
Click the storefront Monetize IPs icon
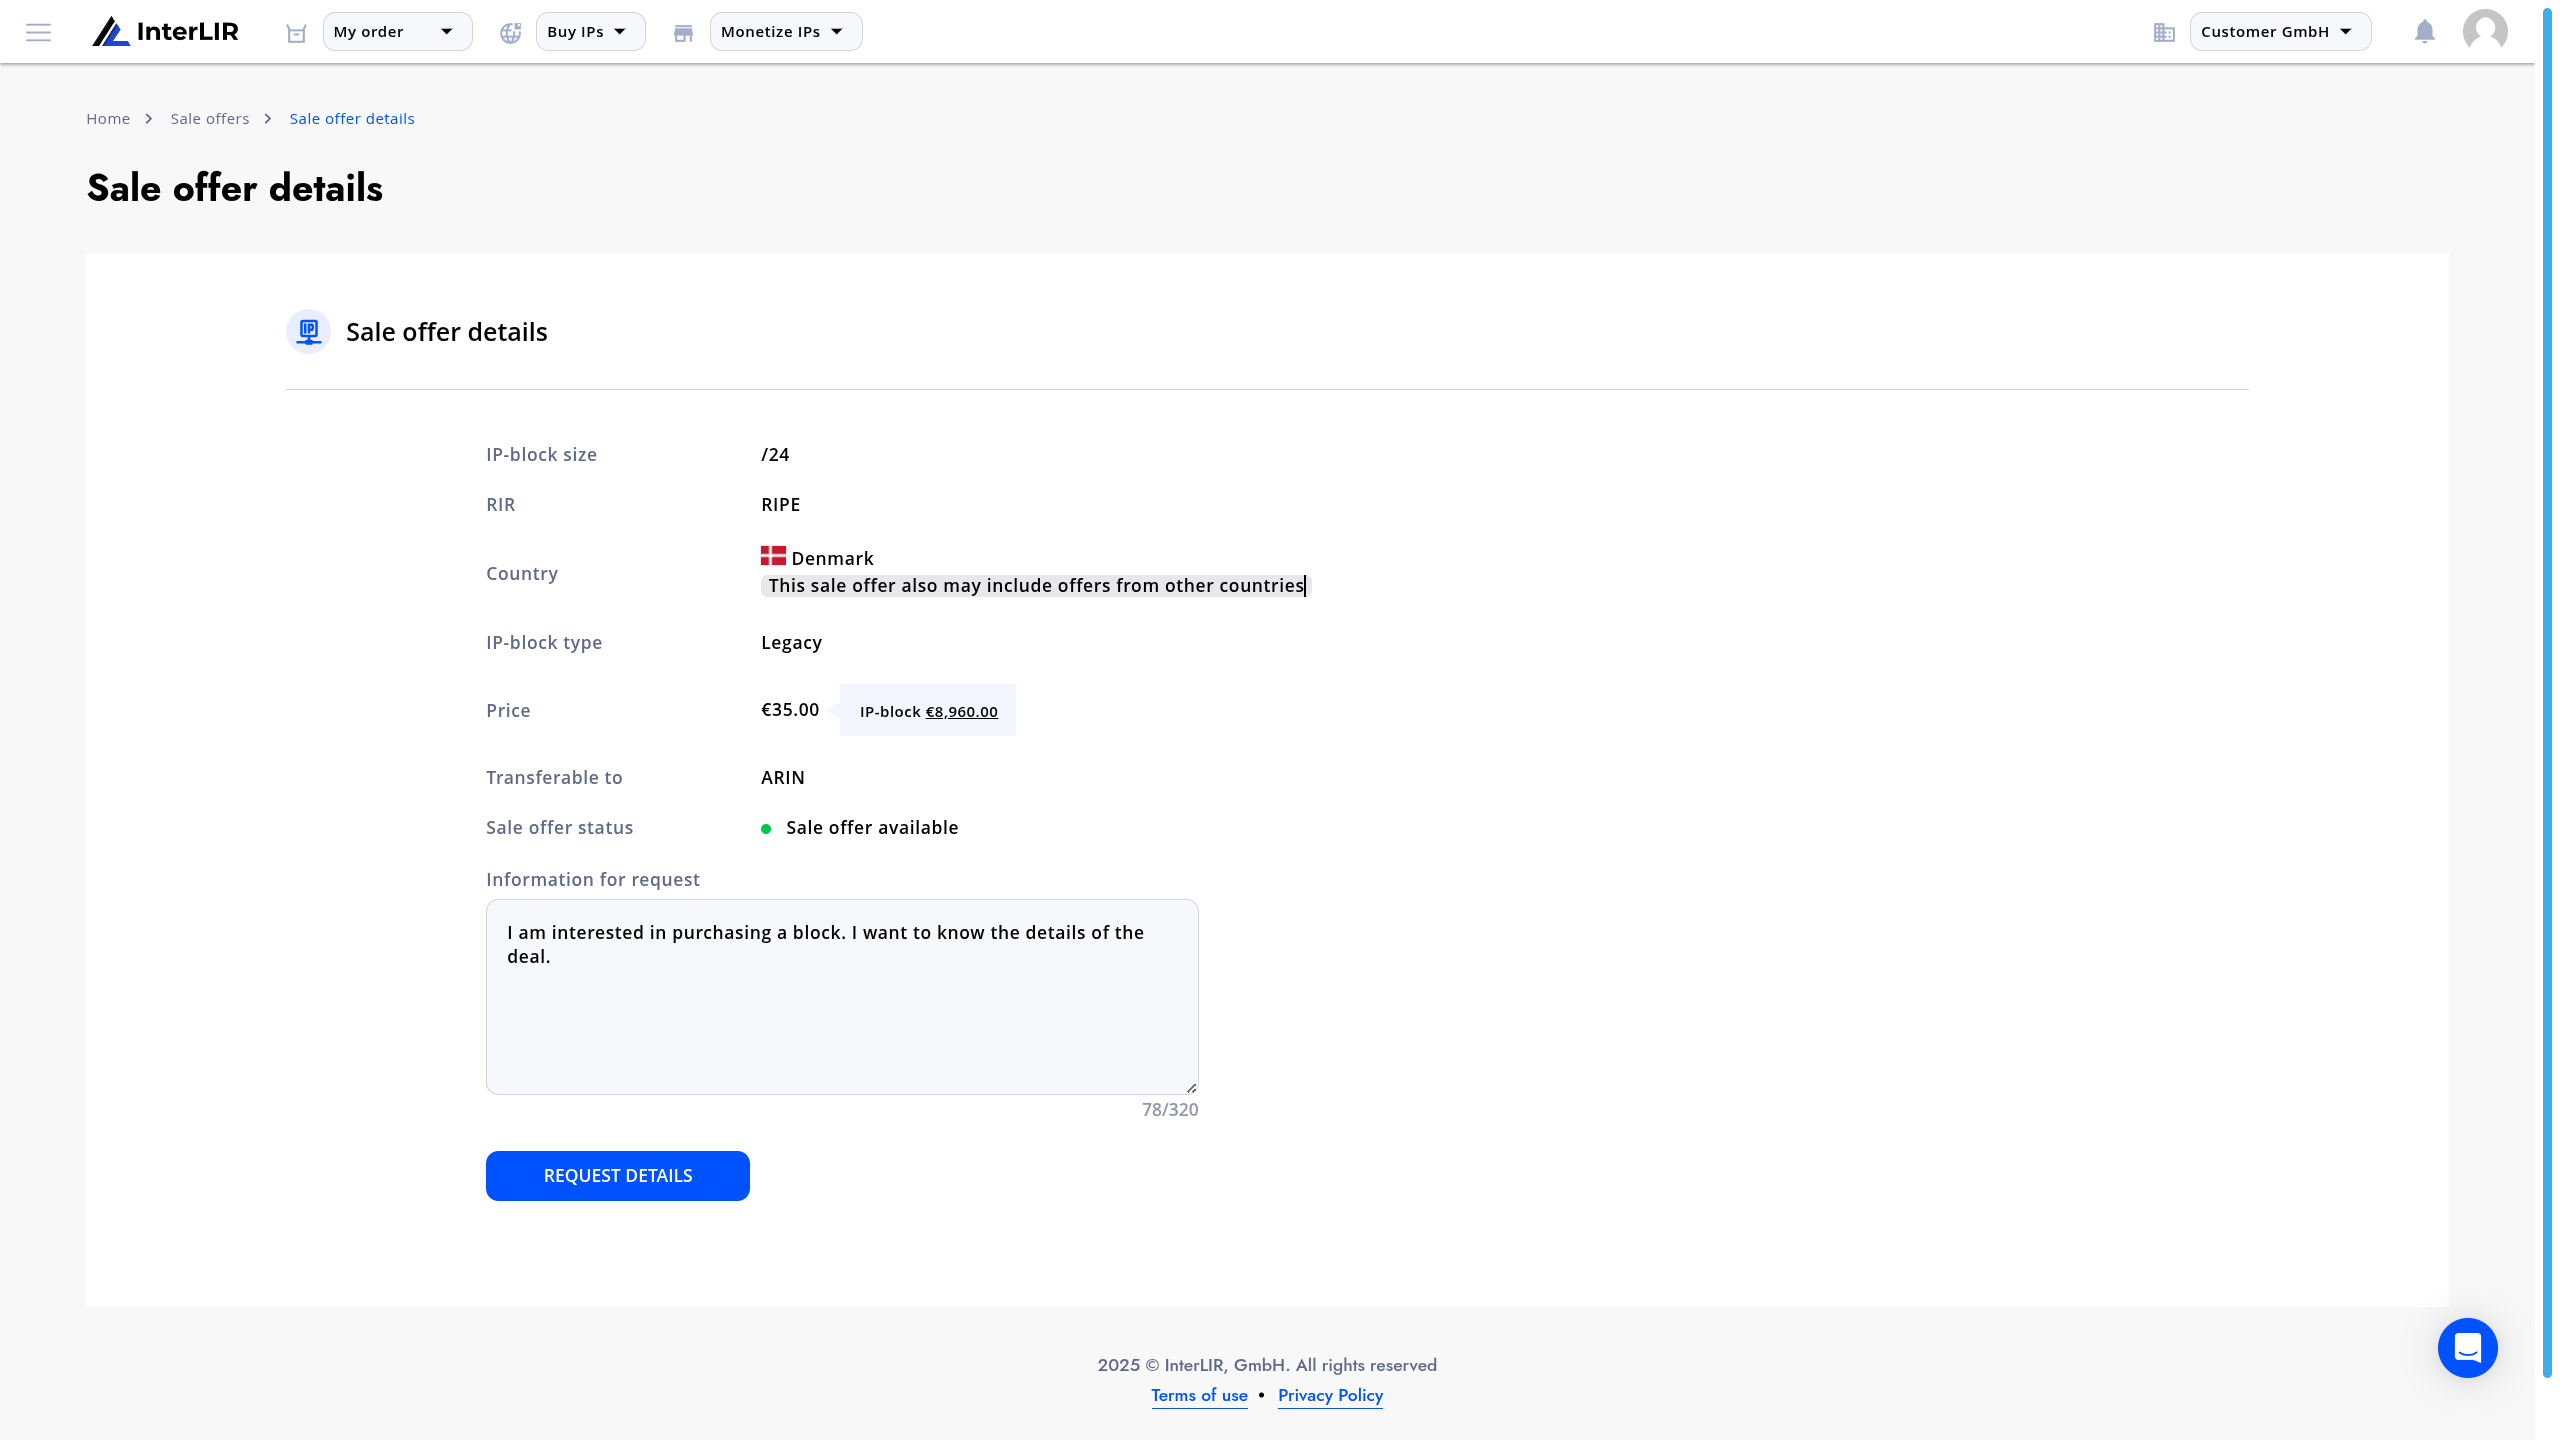pyautogui.click(x=683, y=33)
